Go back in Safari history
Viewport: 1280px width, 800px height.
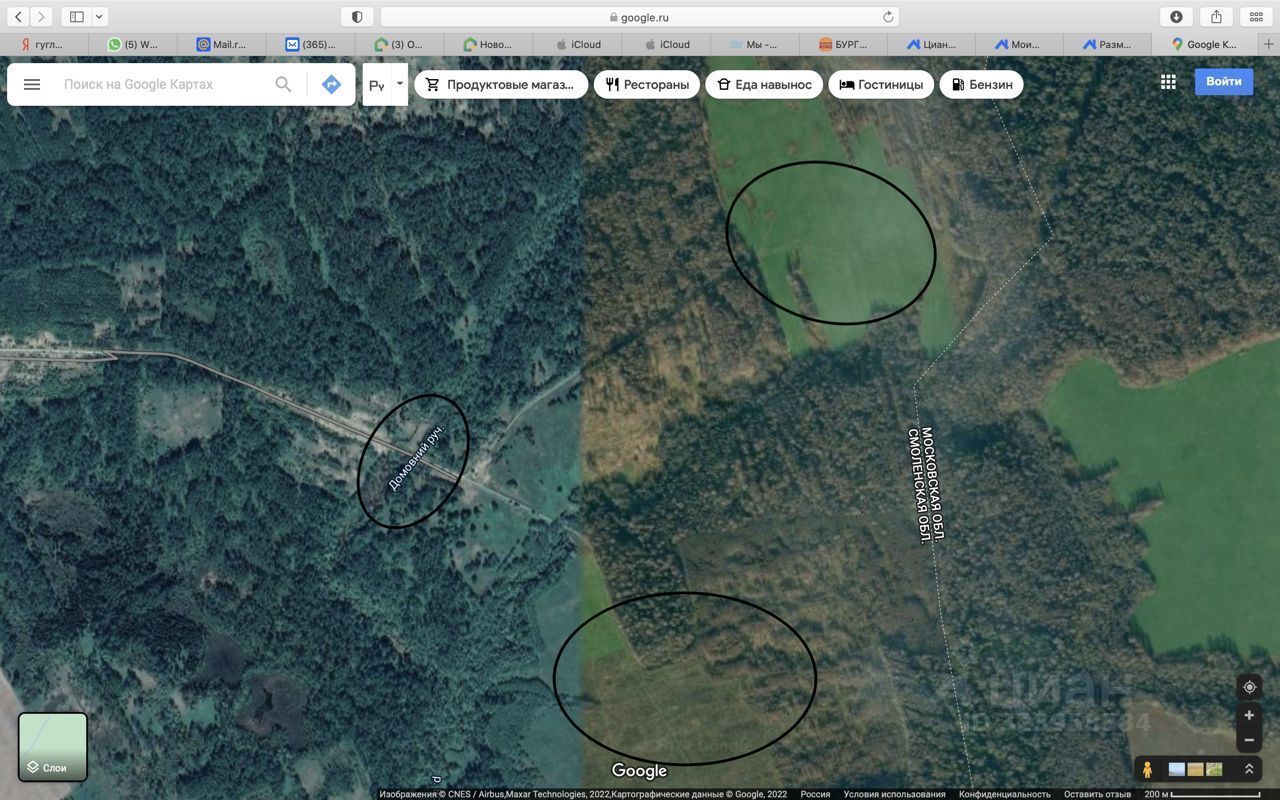[x=18, y=17]
